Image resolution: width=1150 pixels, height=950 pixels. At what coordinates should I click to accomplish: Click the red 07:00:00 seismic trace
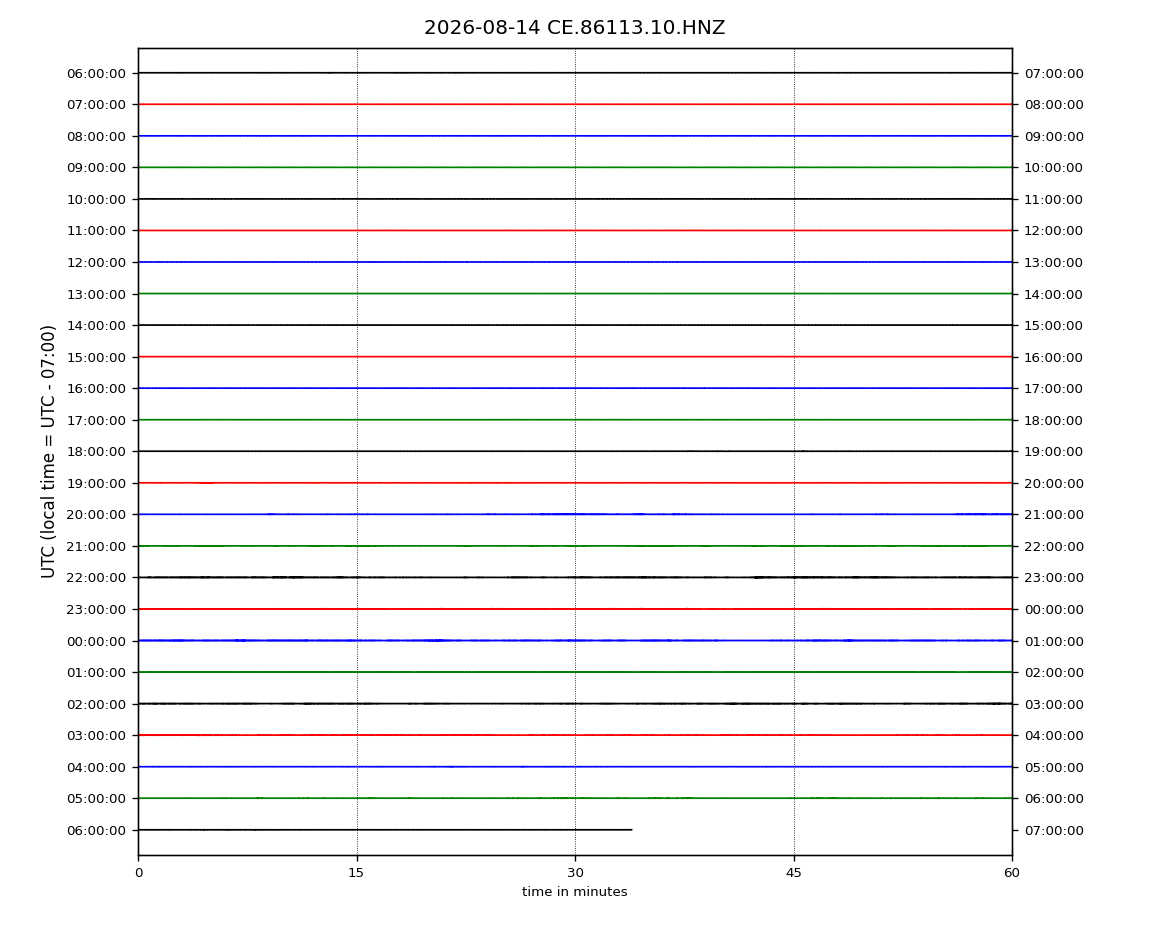click(575, 104)
